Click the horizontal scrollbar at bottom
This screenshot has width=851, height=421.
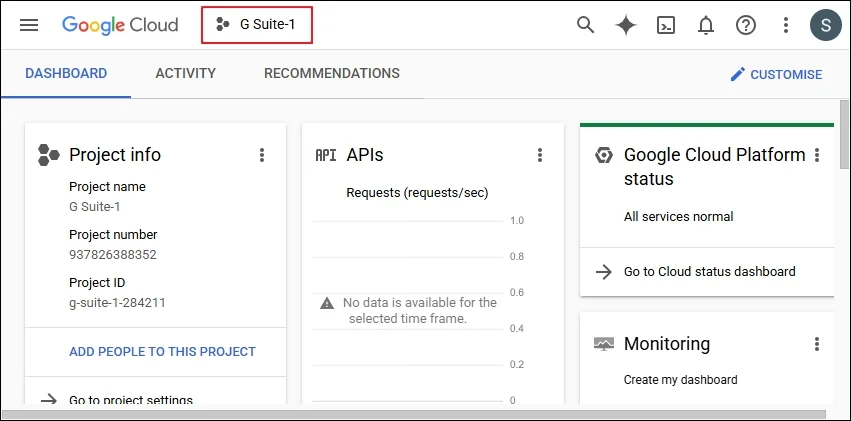pyautogui.click(x=414, y=415)
